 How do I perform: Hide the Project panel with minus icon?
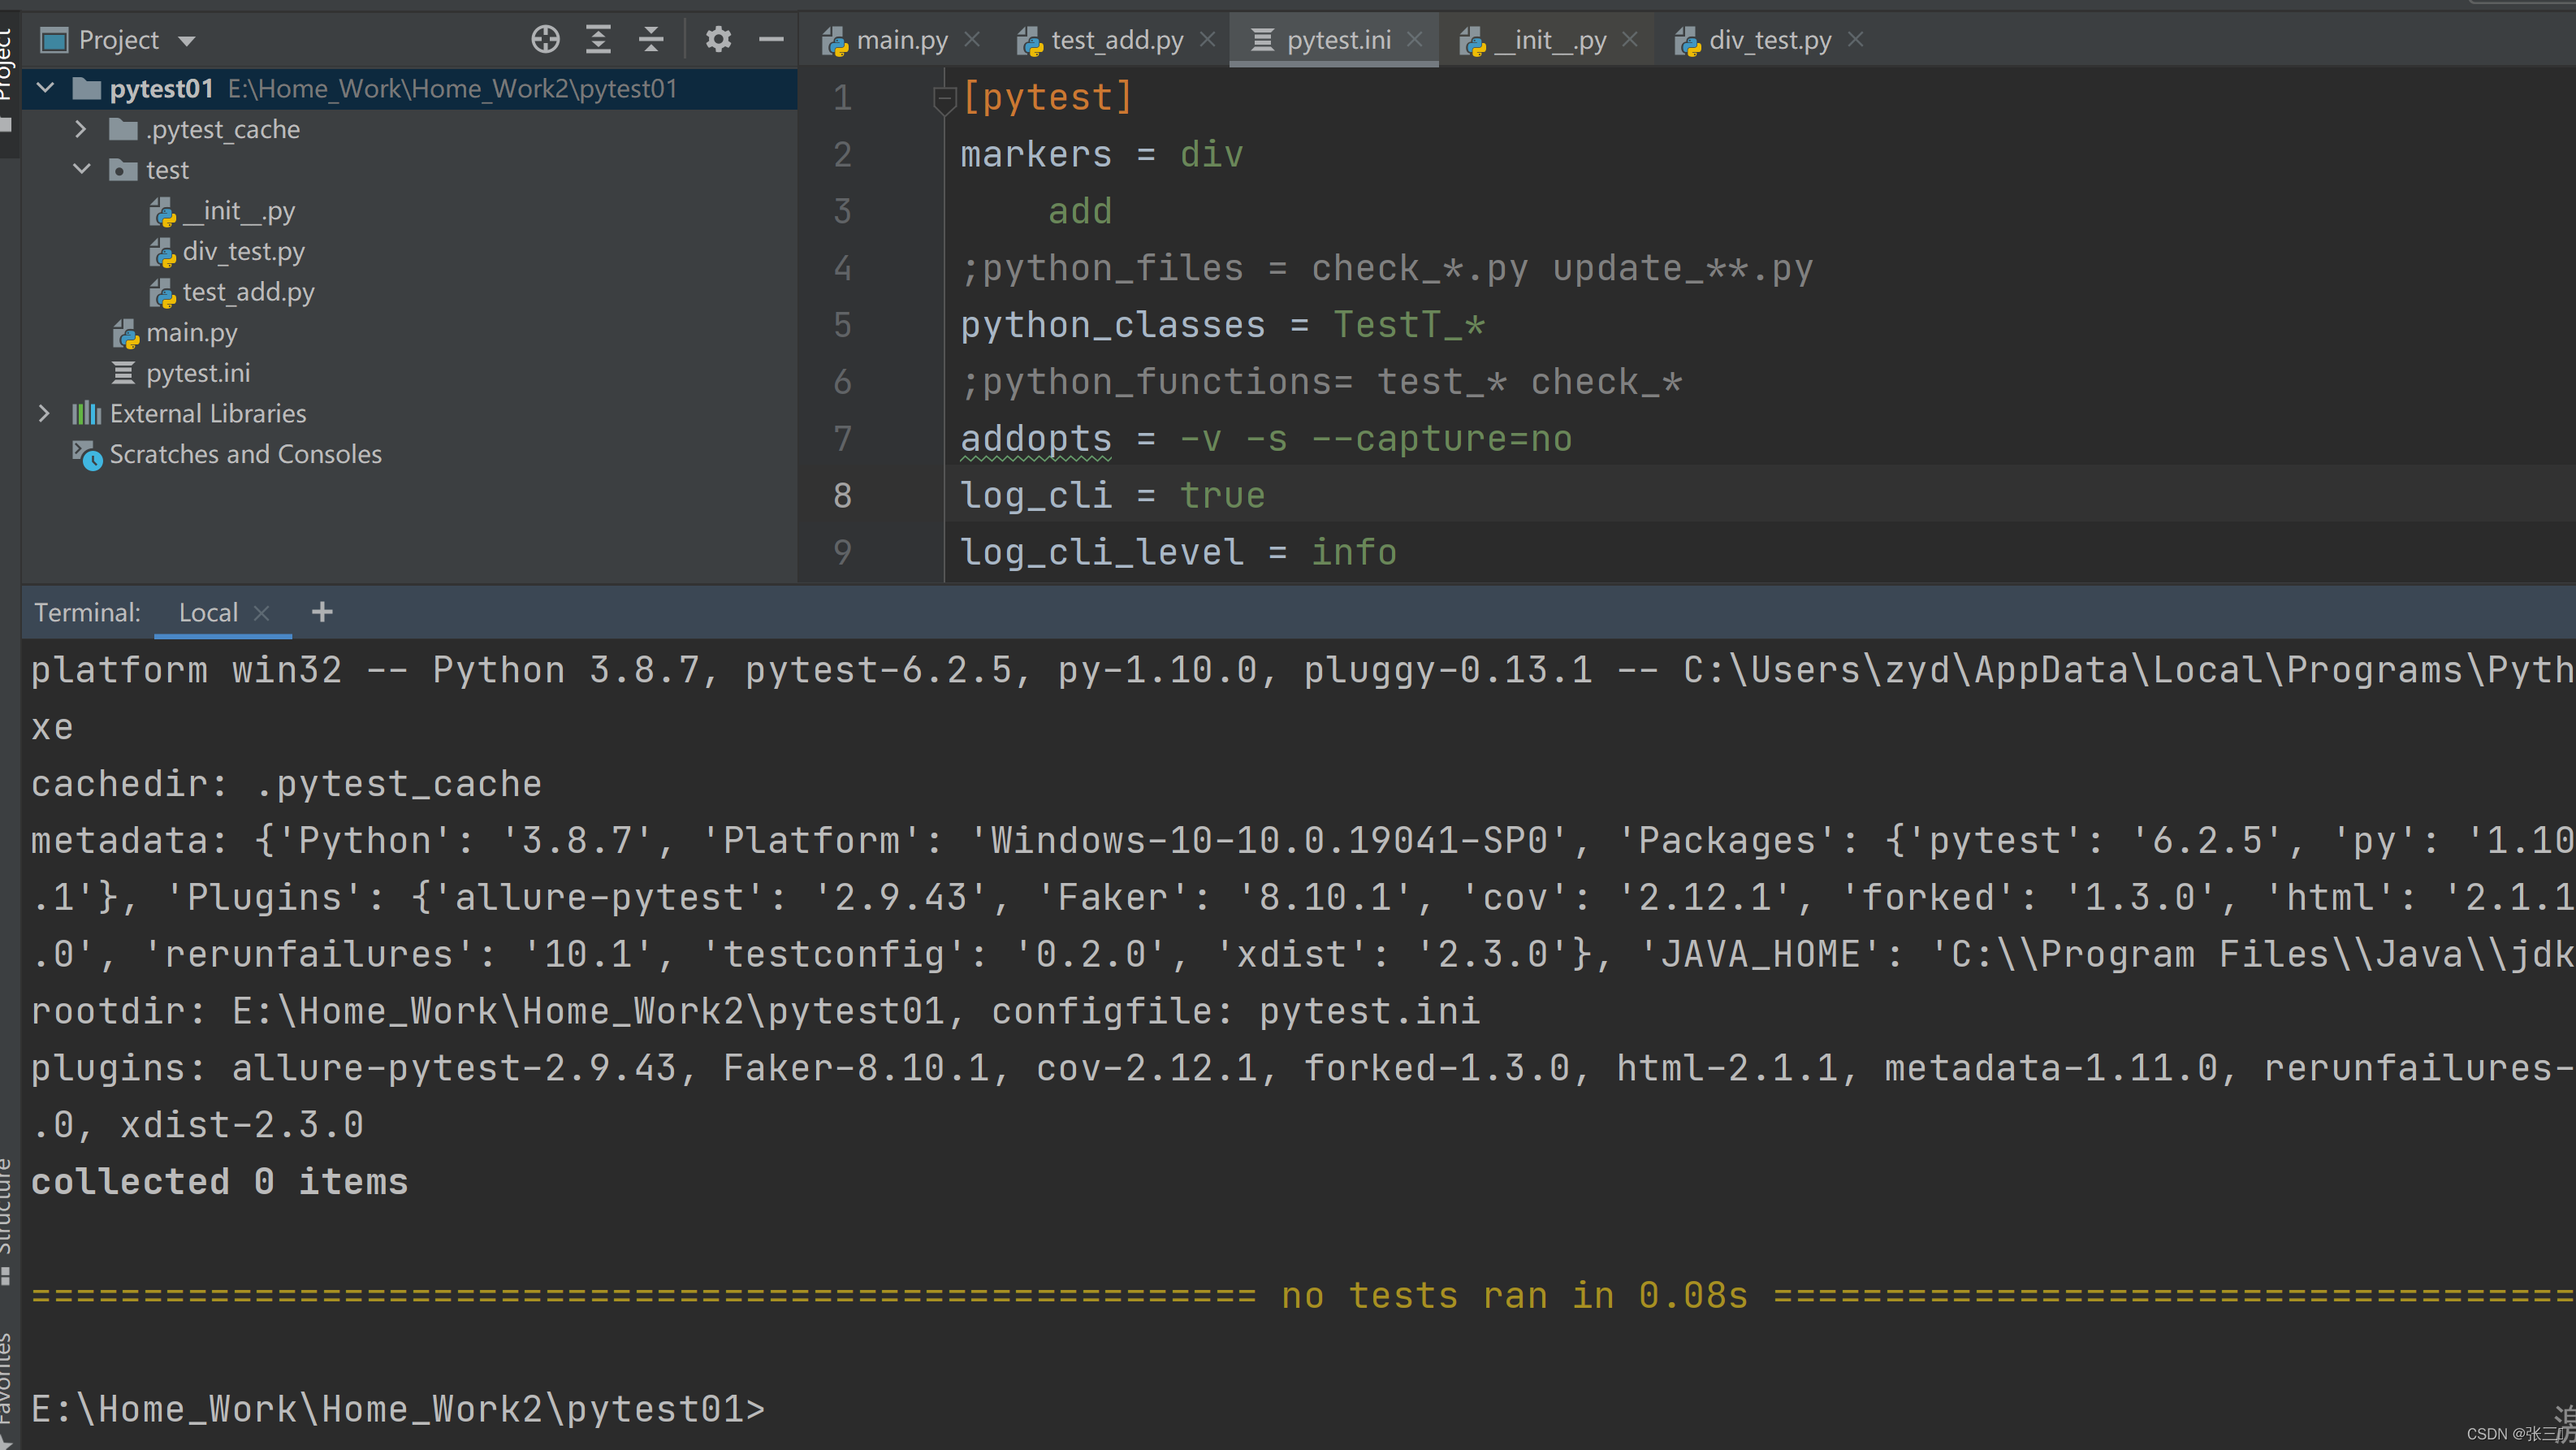(771, 40)
